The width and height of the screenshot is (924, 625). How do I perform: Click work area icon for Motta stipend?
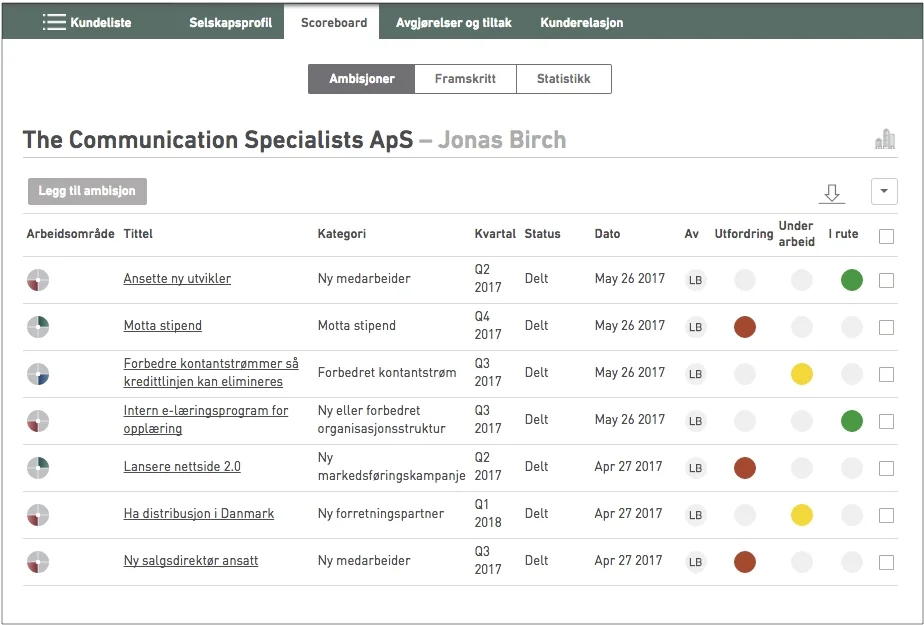coord(38,326)
